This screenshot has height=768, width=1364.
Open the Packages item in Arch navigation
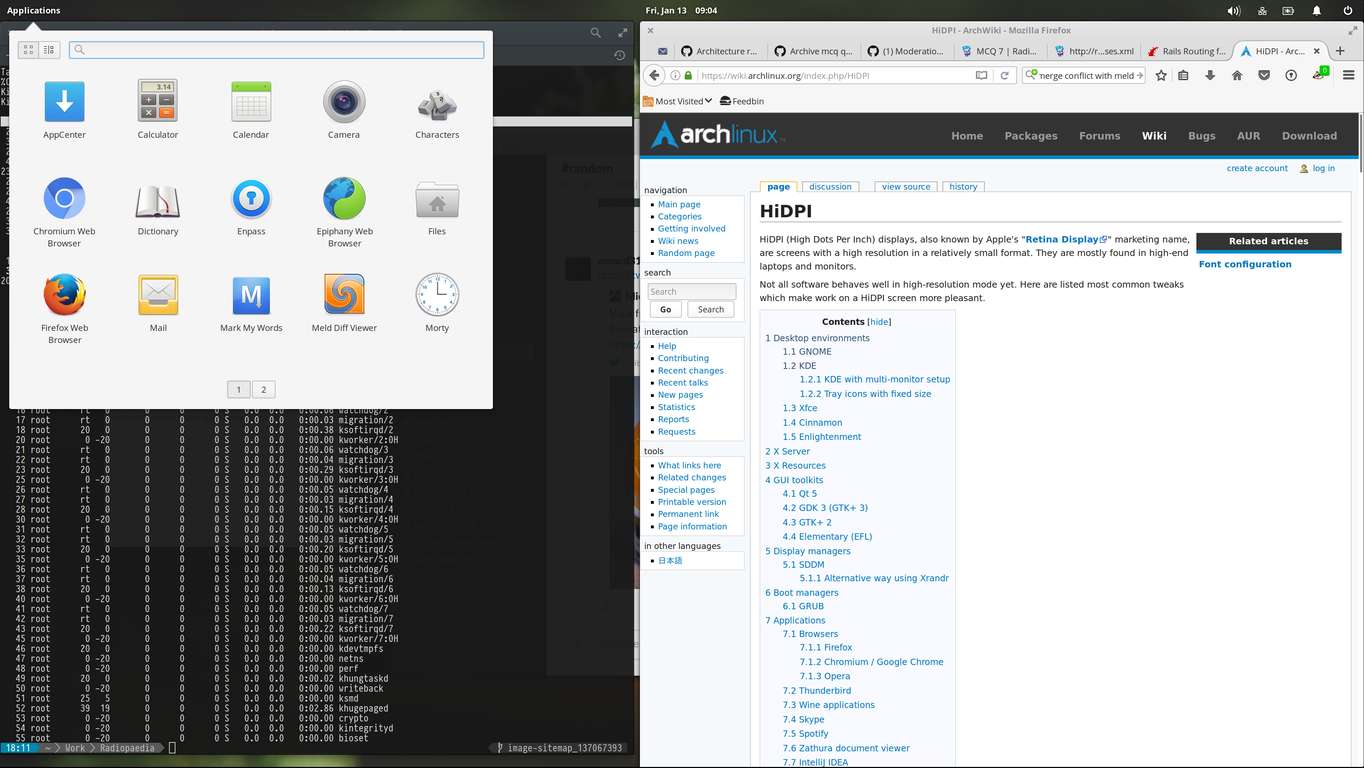click(1031, 136)
